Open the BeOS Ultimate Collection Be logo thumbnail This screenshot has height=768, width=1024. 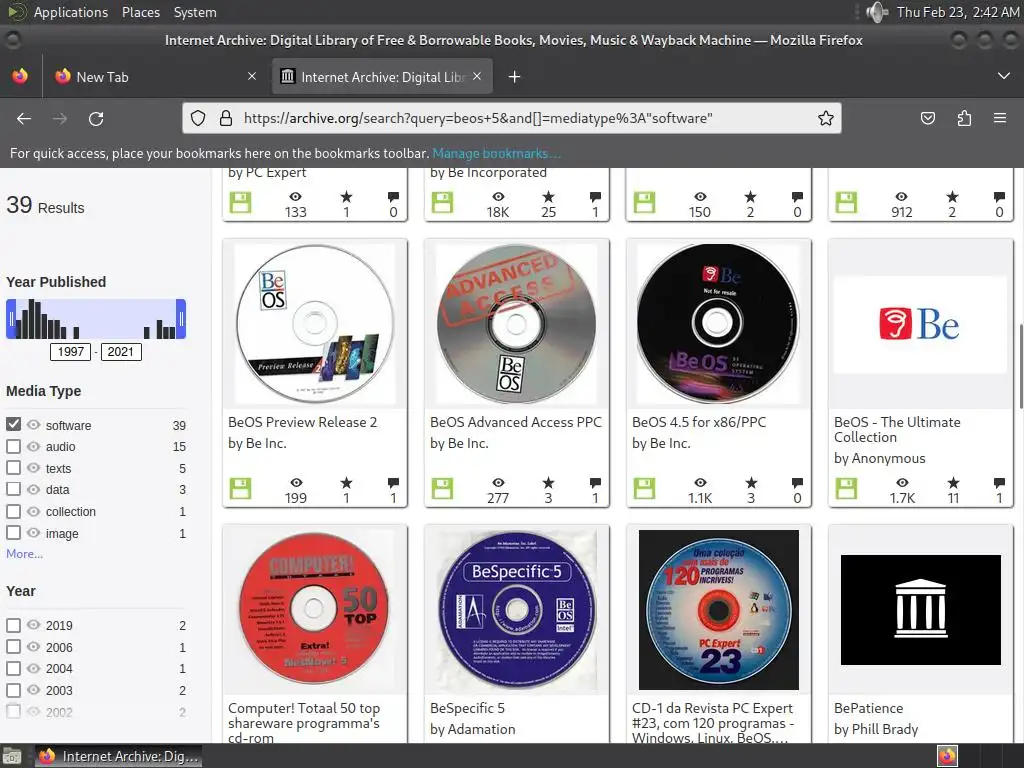click(x=920, y=324)
